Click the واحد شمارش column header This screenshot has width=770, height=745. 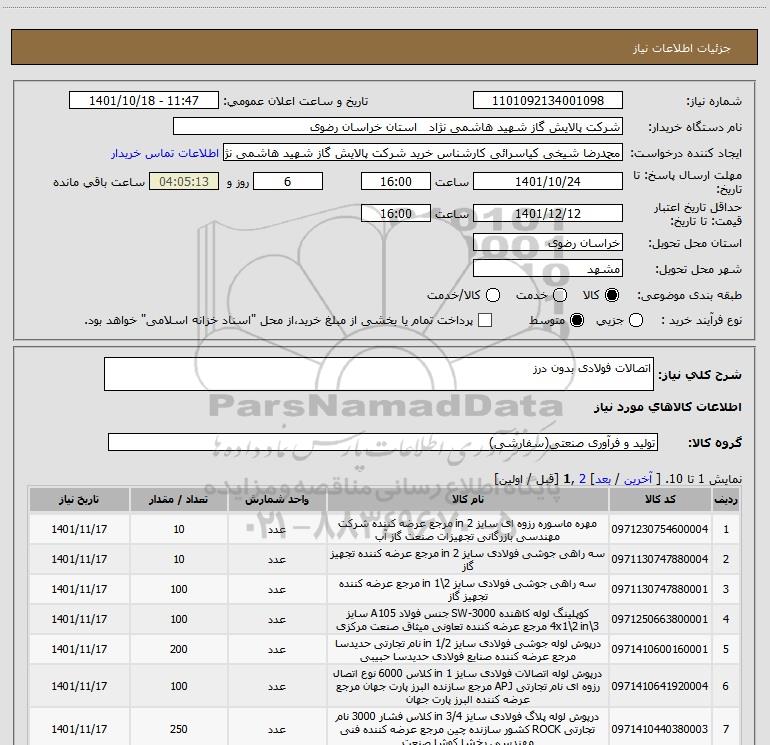pos(277,499)
